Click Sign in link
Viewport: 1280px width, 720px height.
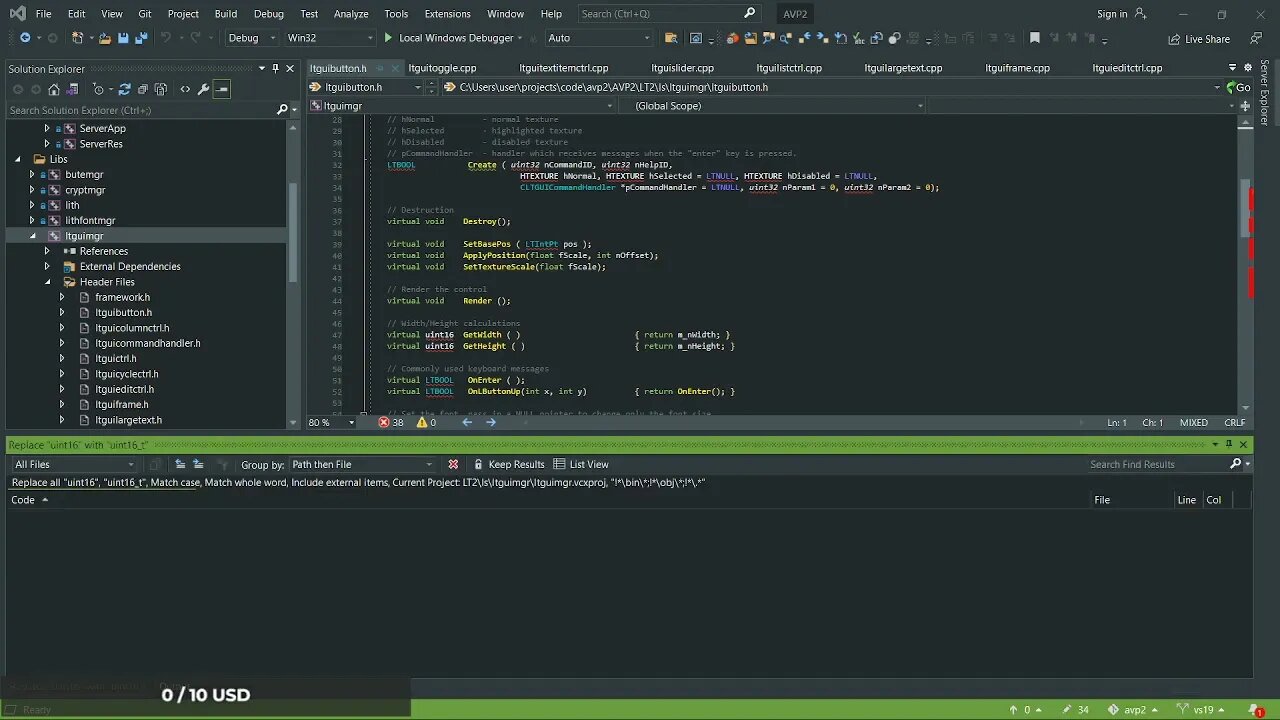point(1112,14)
